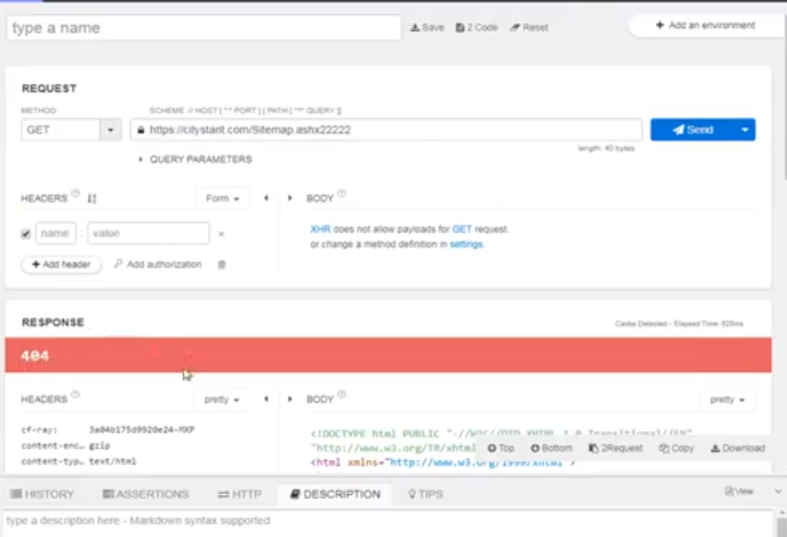The height and width of the screenshot is (537, 787).
Task: Click response HEADERS help icon
Action: 75,394
